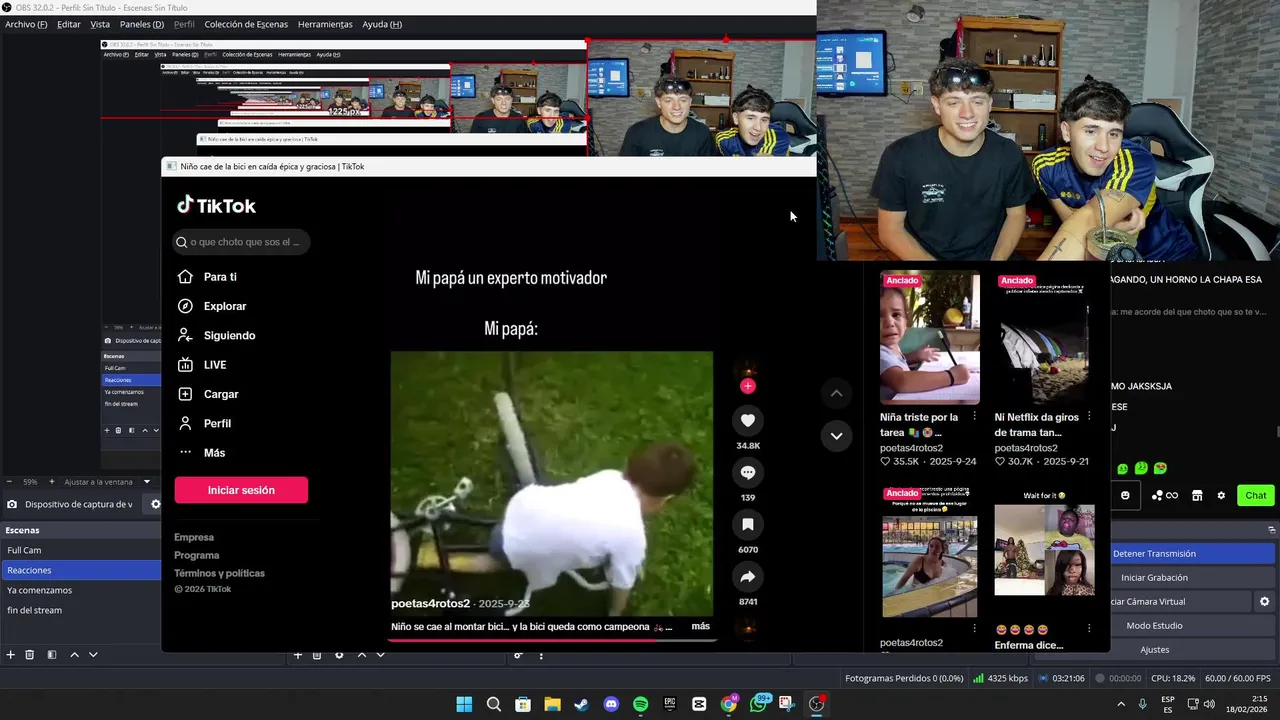Open the Editar menu

click(x=69, y=24)
